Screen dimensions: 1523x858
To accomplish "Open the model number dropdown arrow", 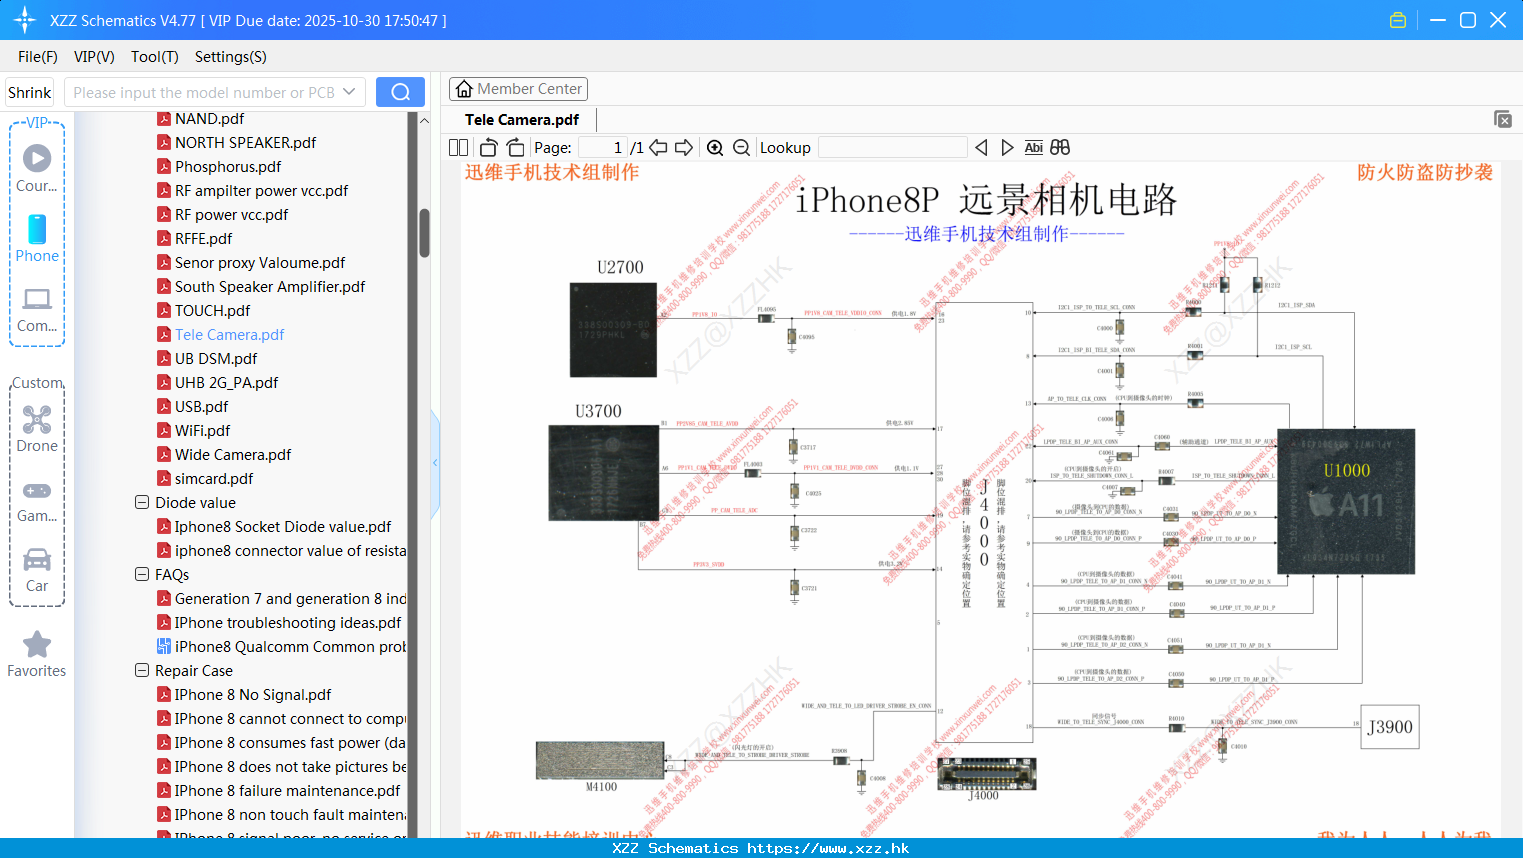I will tap(349, 92).
